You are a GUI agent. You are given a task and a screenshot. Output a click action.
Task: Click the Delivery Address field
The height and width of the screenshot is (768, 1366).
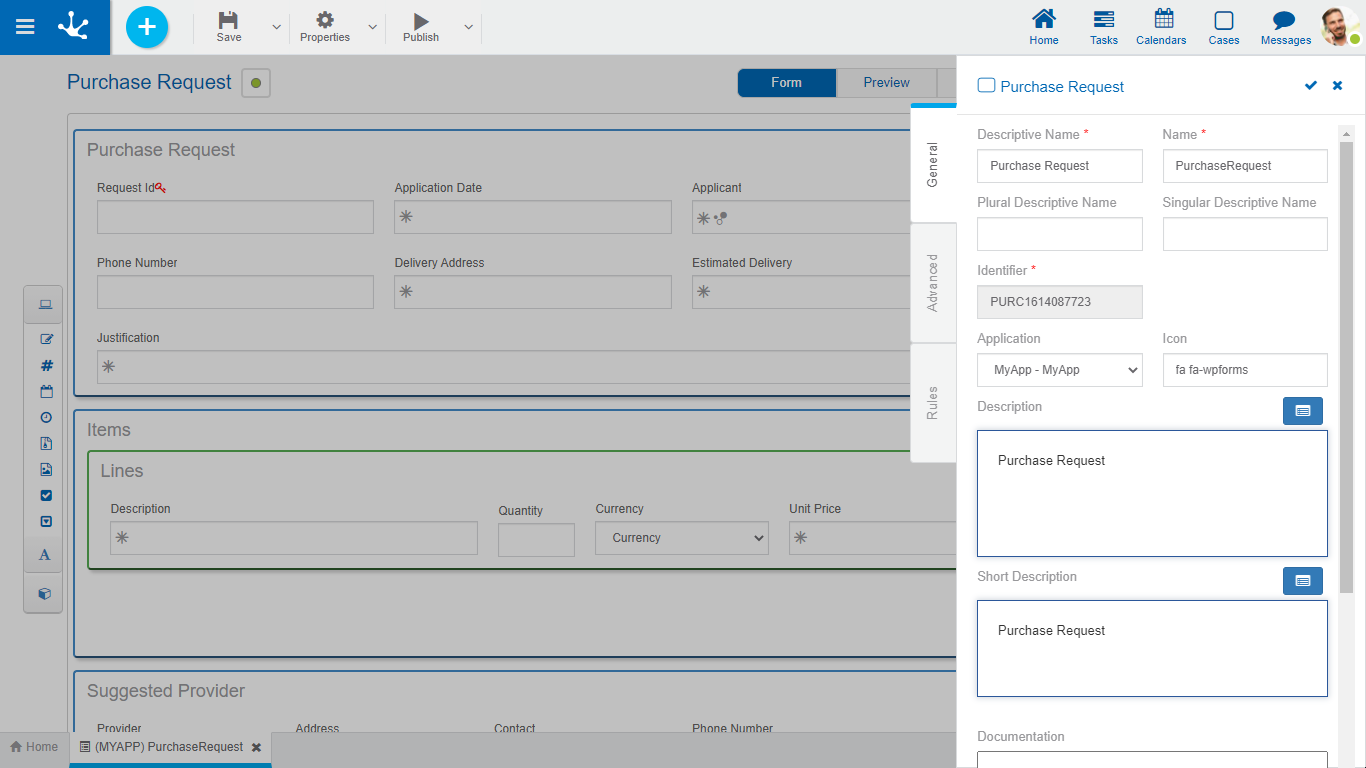click(x=533, y=292)
